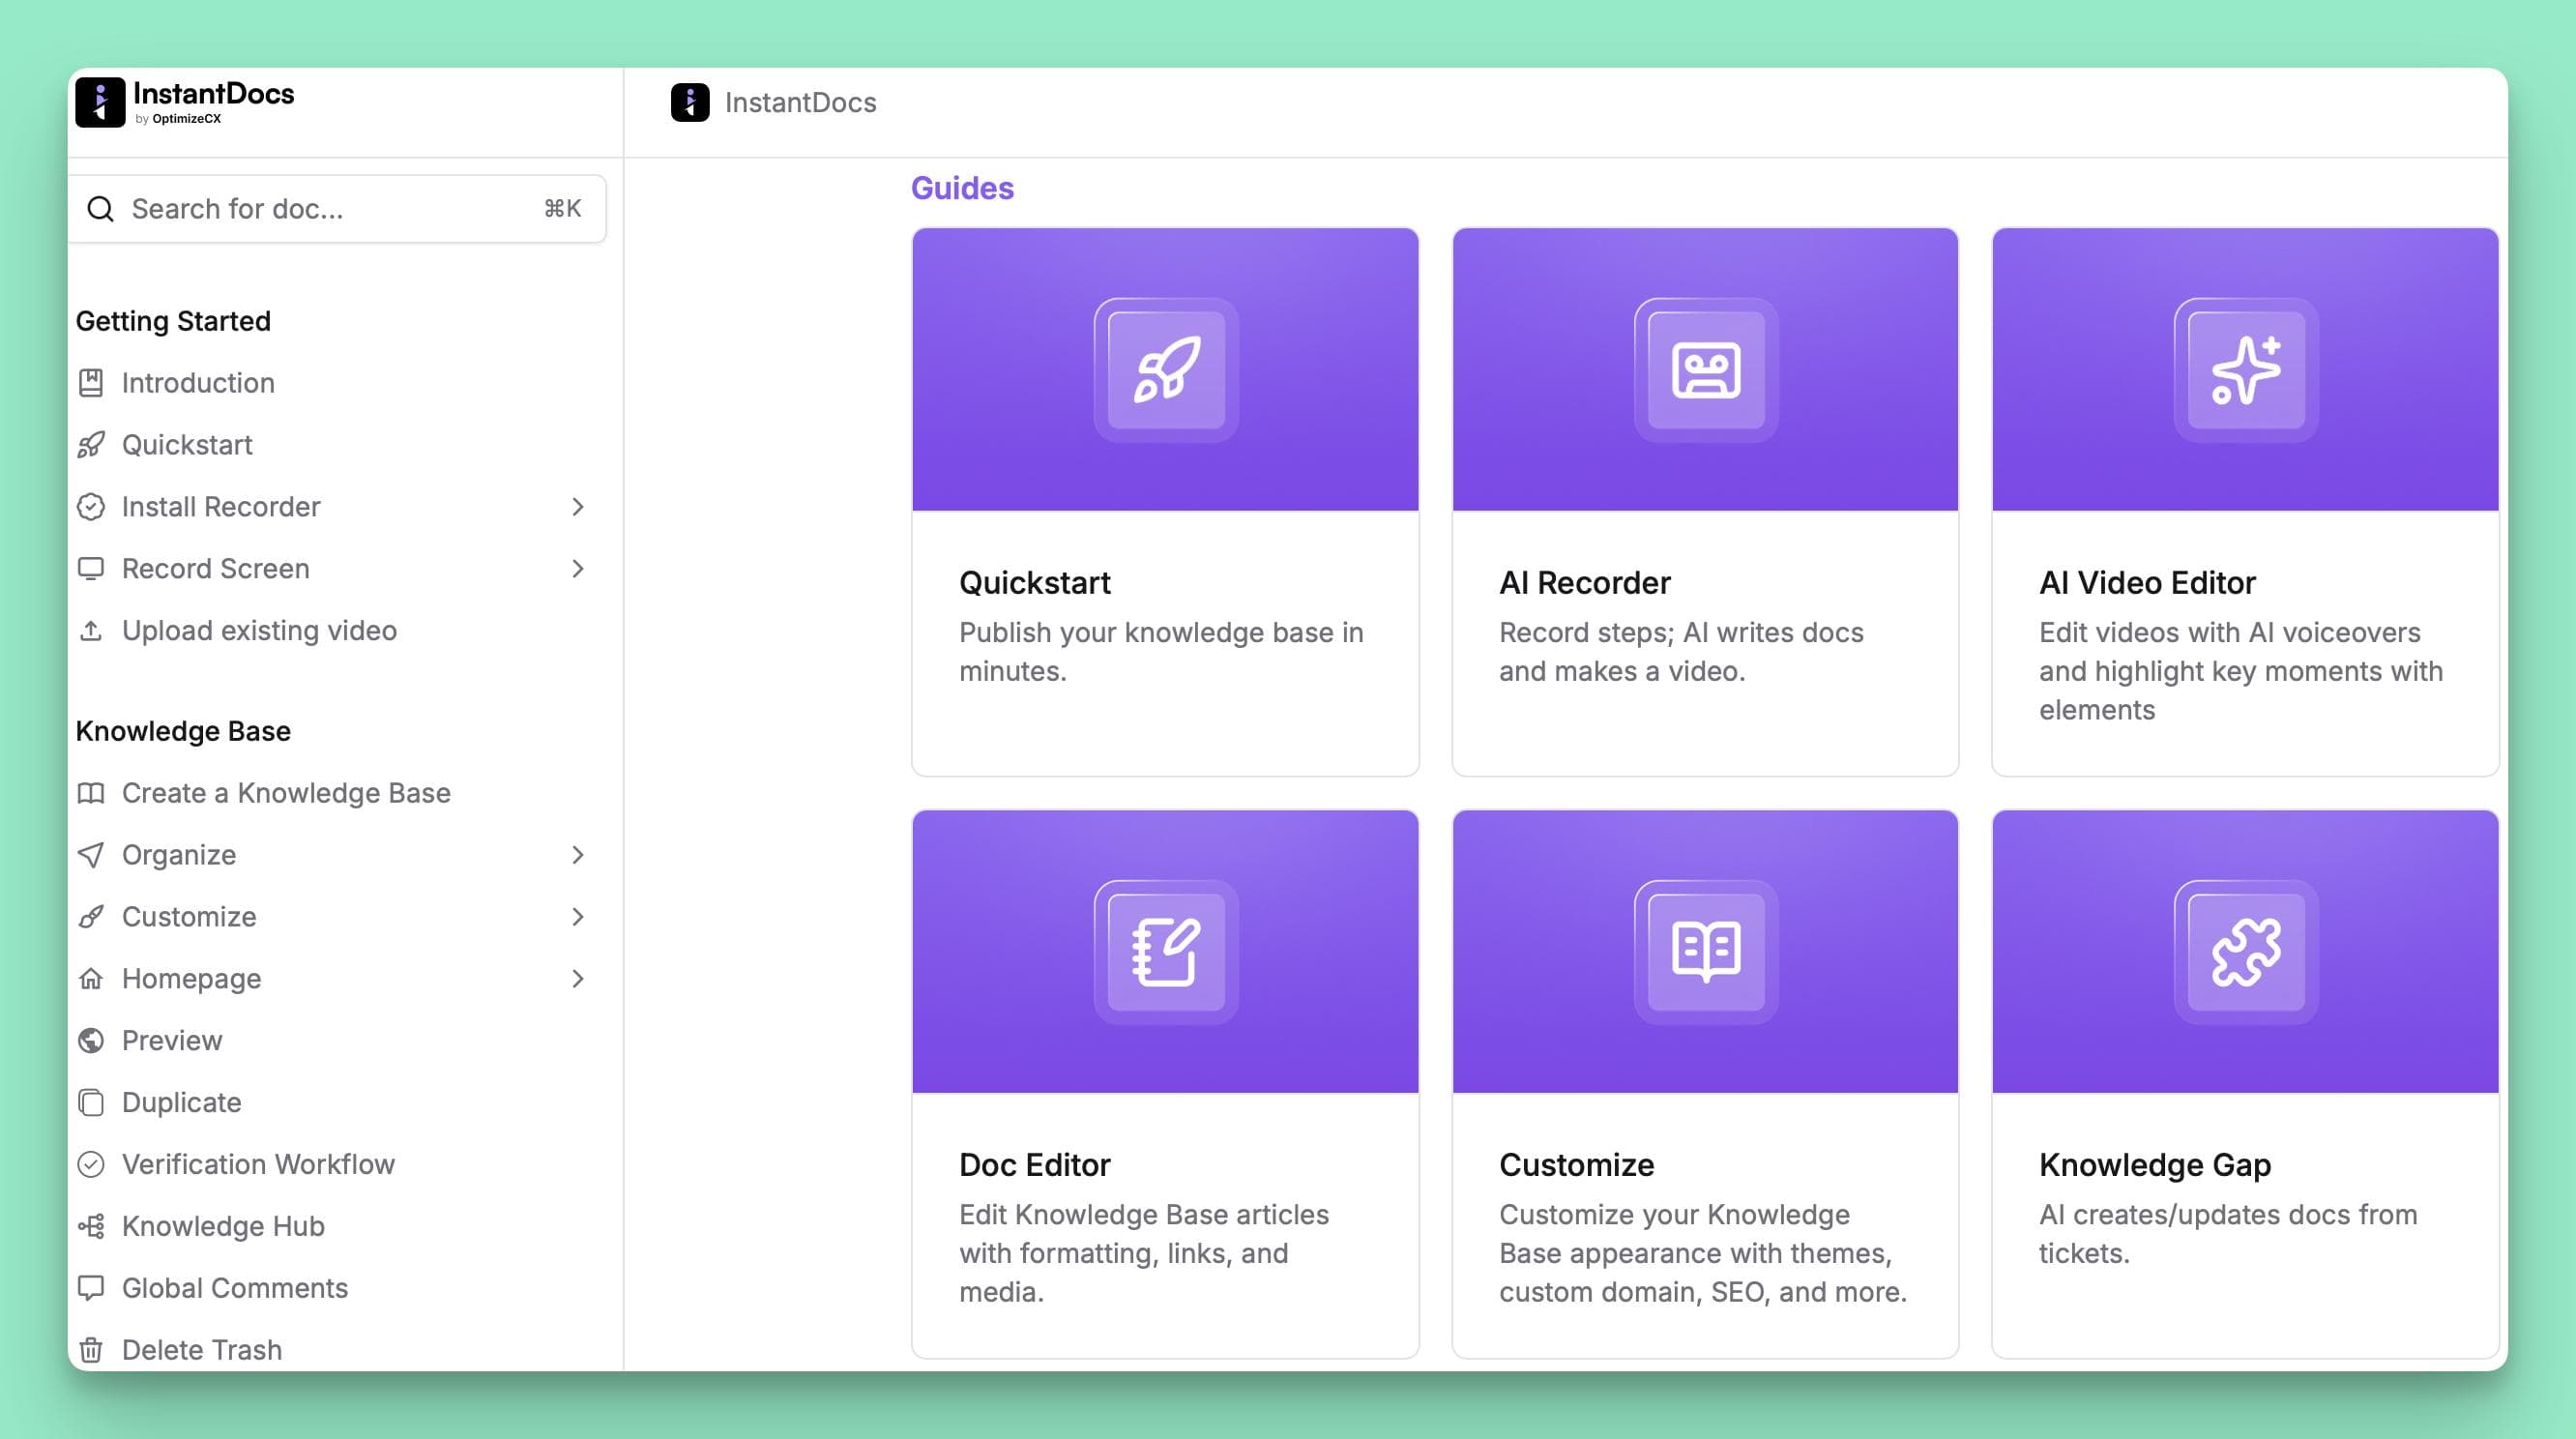Screen dimensions: 2576x1439
Task: Select Knowledge Hub in the sidebar
Action: point(222,1226)
